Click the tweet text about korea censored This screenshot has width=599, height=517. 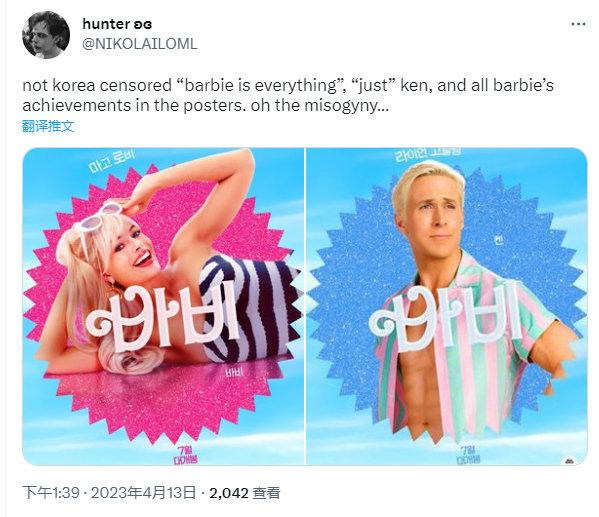coord(288,95)
